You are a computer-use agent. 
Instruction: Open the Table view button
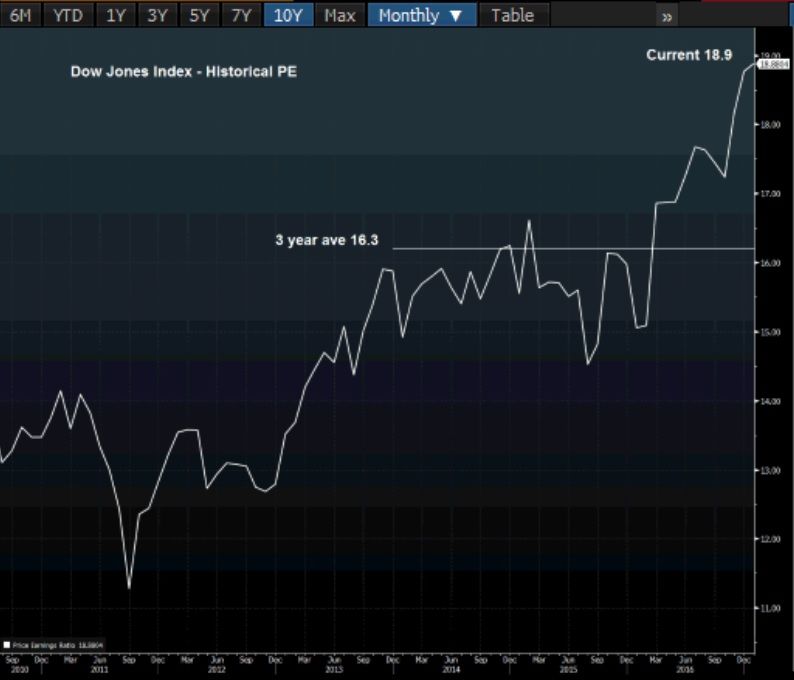pos(513,16)
